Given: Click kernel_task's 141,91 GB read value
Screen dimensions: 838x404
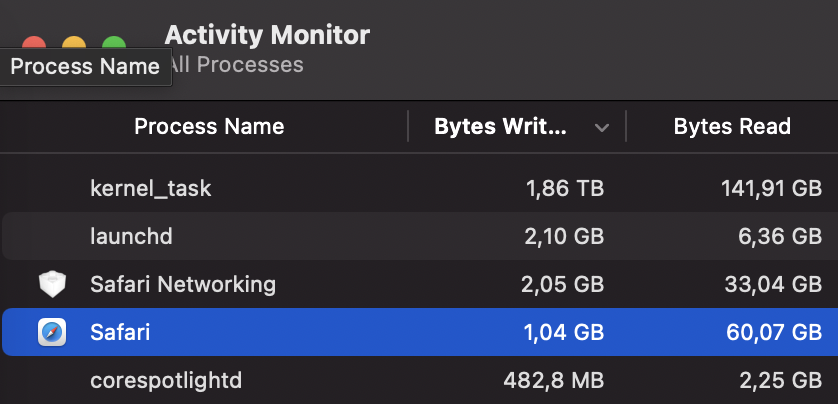Looking at the screenshot, I should tap(771, 188).
